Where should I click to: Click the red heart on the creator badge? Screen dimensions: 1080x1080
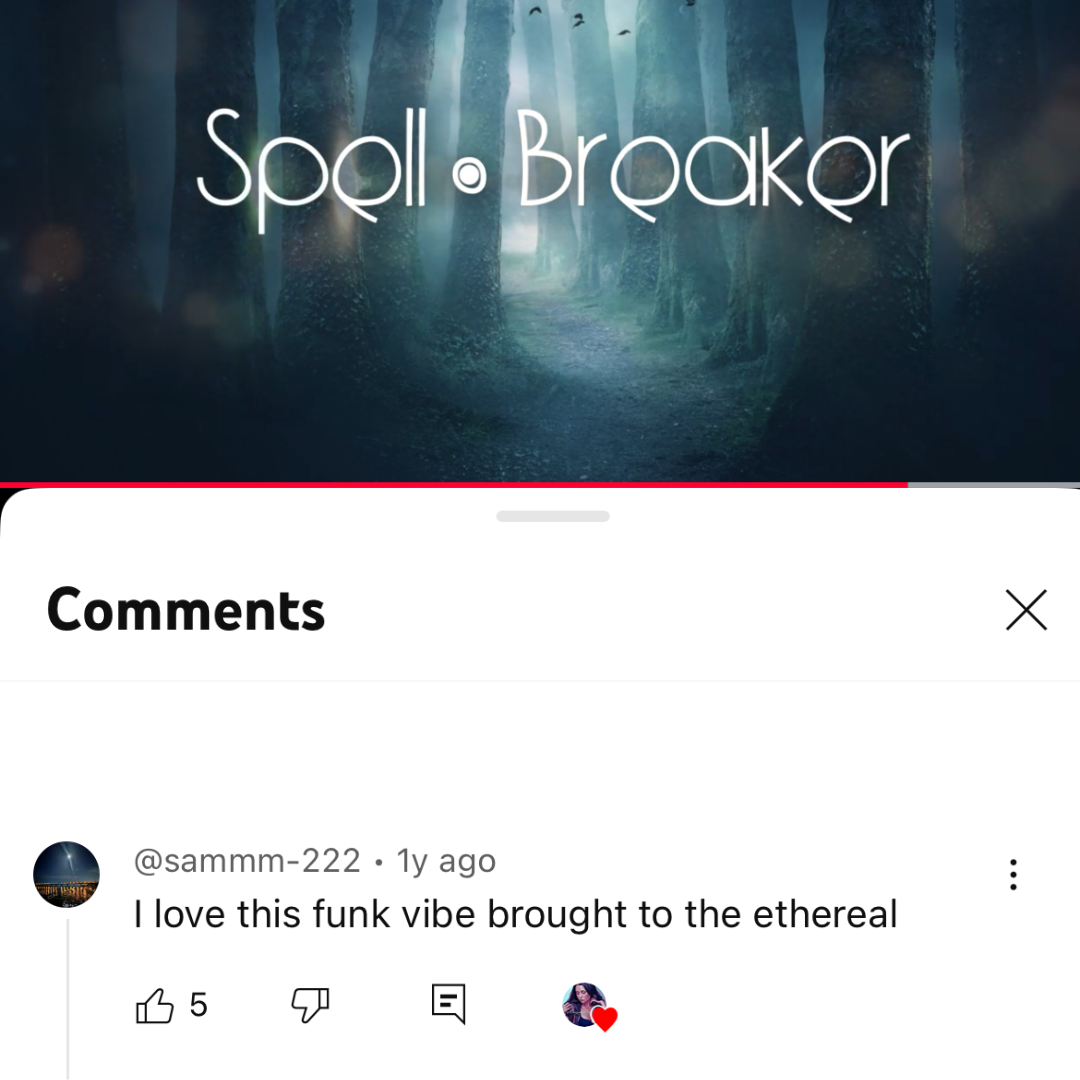coord(605,1019)
